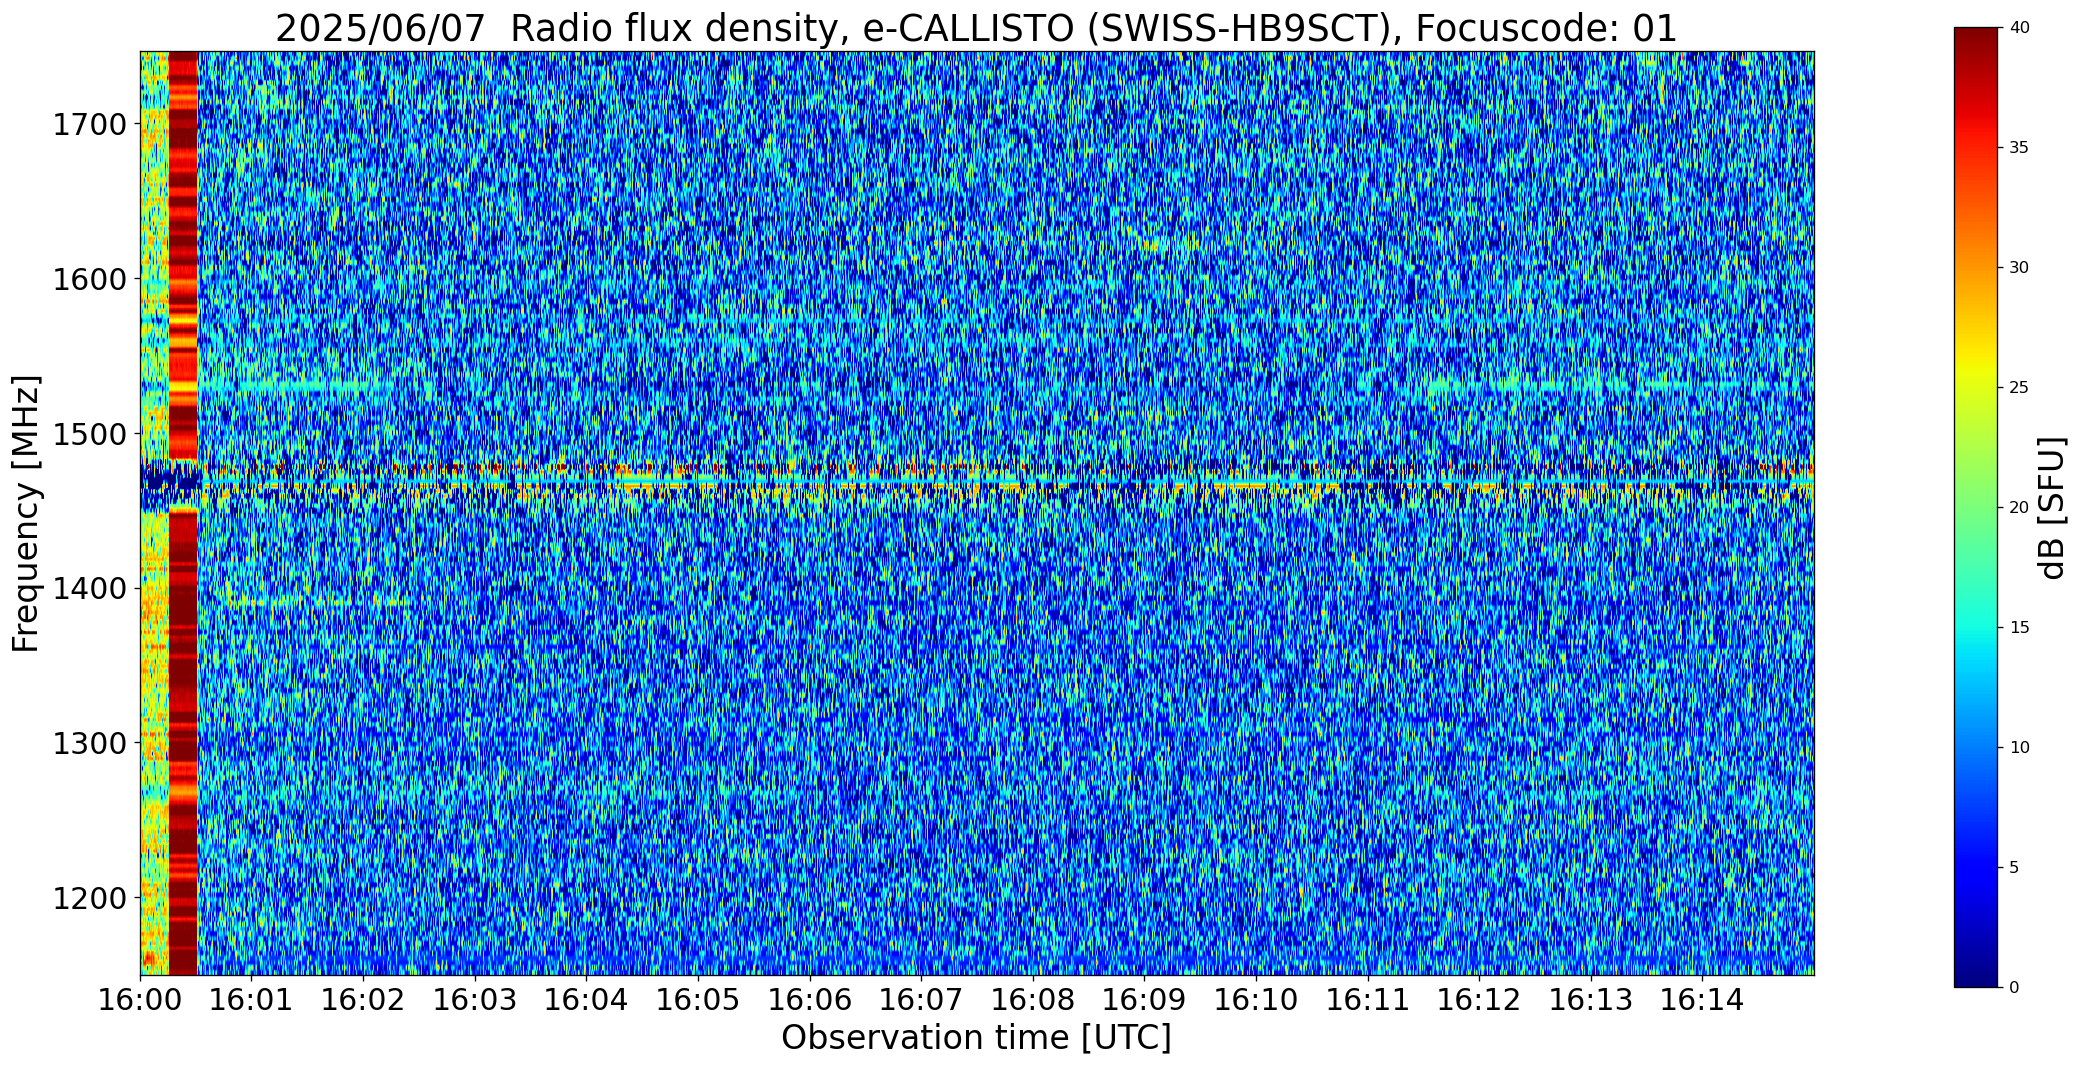The image size is (2082, 1067).
Task: Click the 16:10 time tick label
Action: (x=1256, y=1000)
